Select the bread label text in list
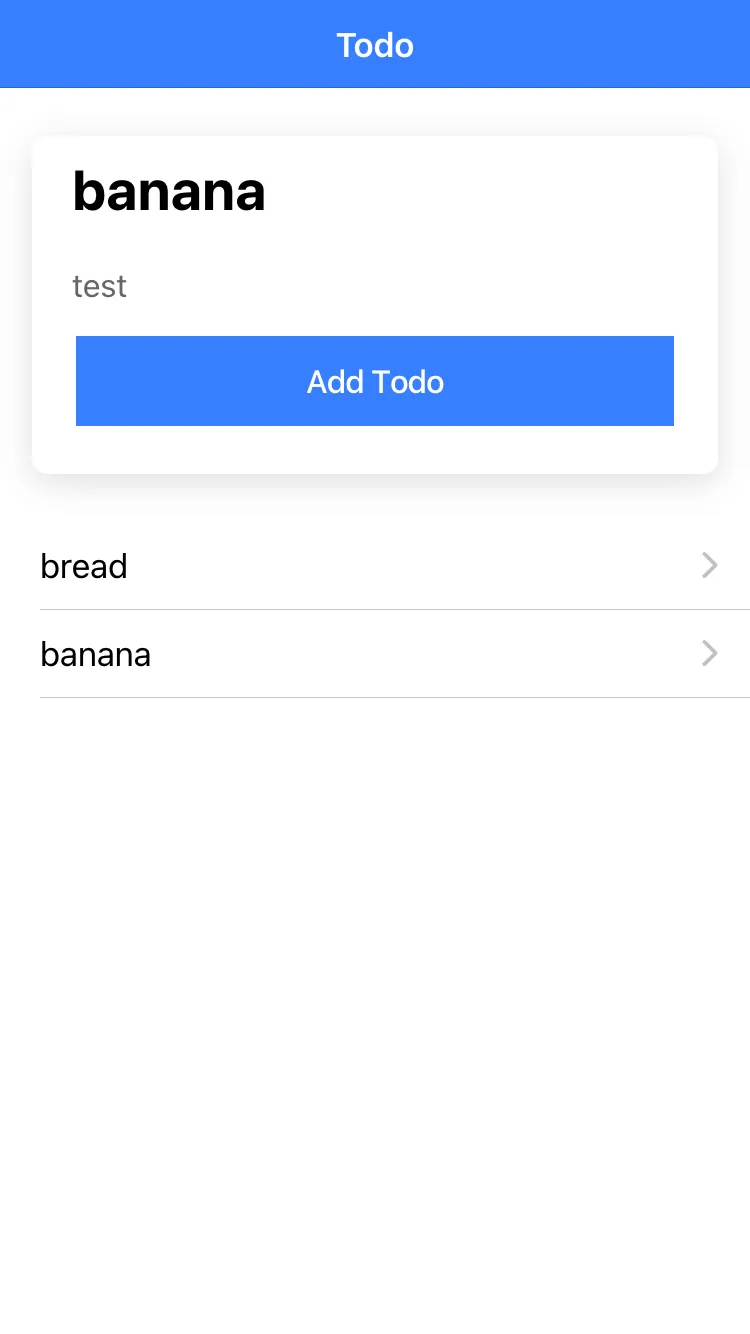 point(84,566)
